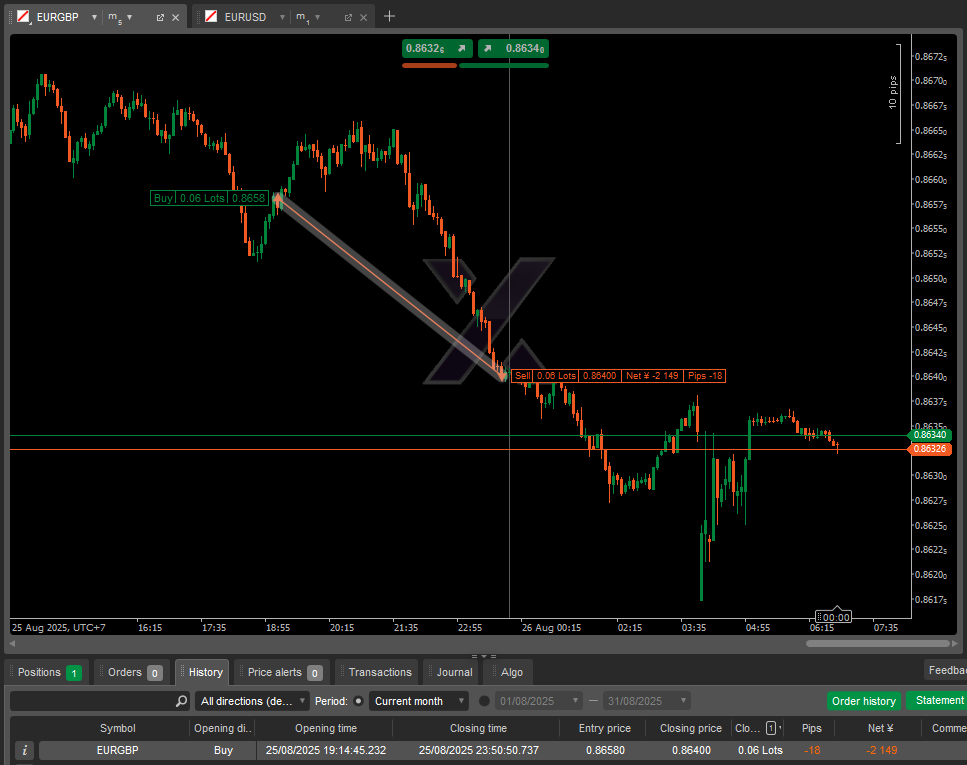Switch to the Positions tab

coord(47,672)
